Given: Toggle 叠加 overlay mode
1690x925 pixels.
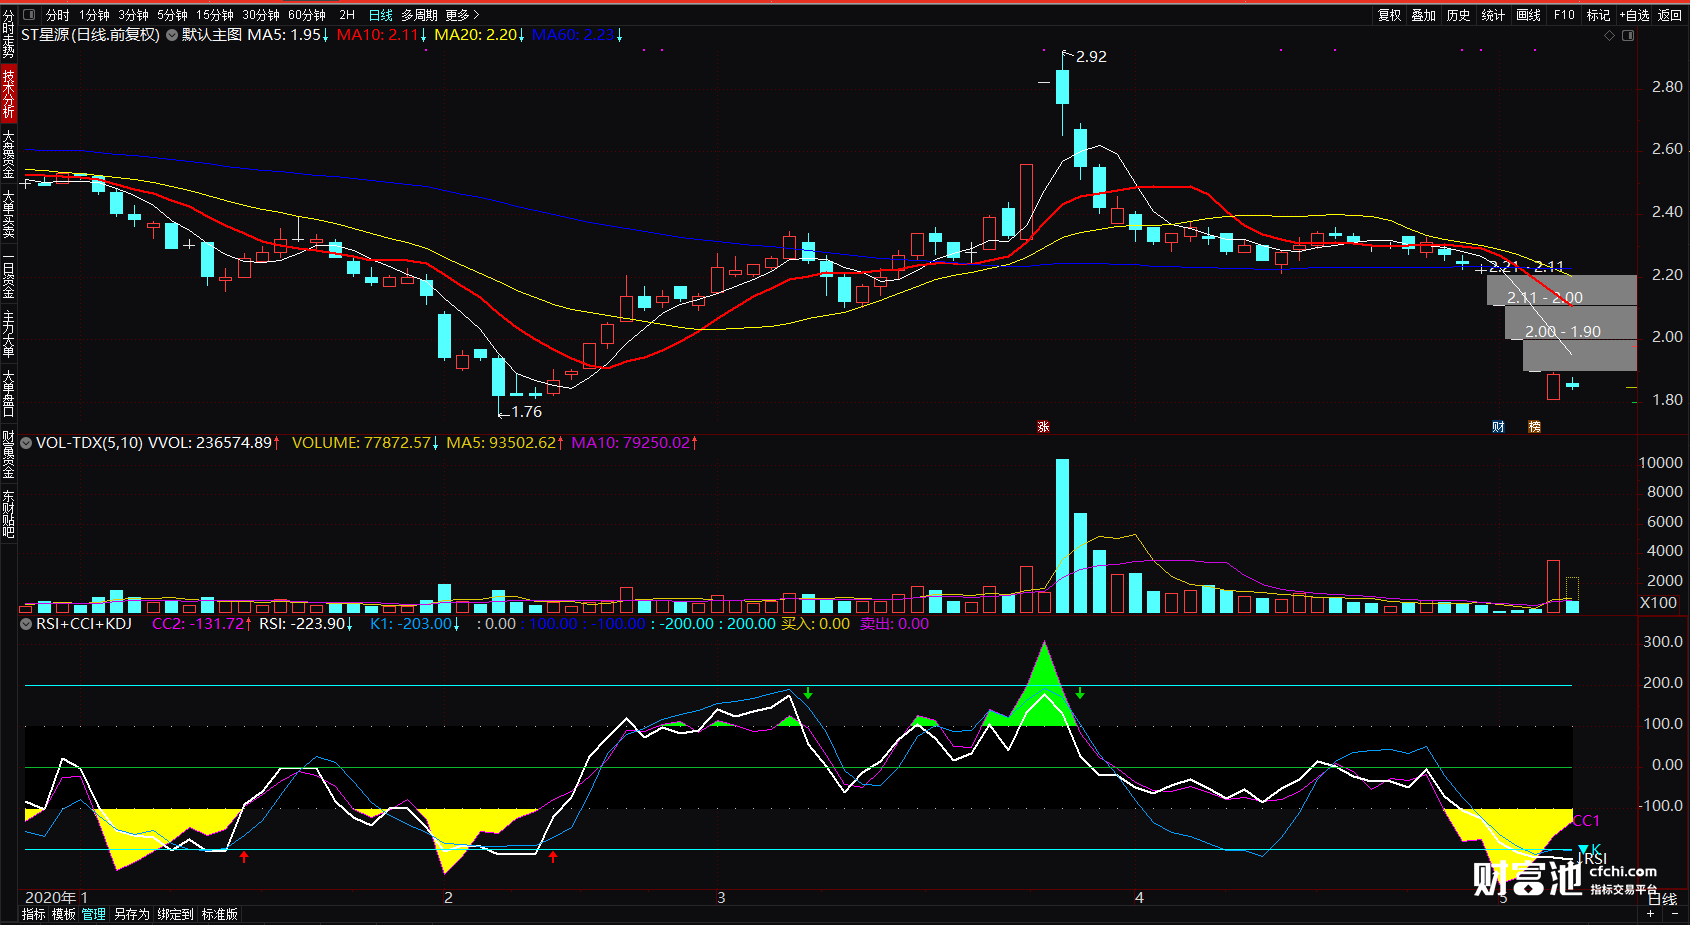Looking at the screenshot, I should tap(1423, 15).
